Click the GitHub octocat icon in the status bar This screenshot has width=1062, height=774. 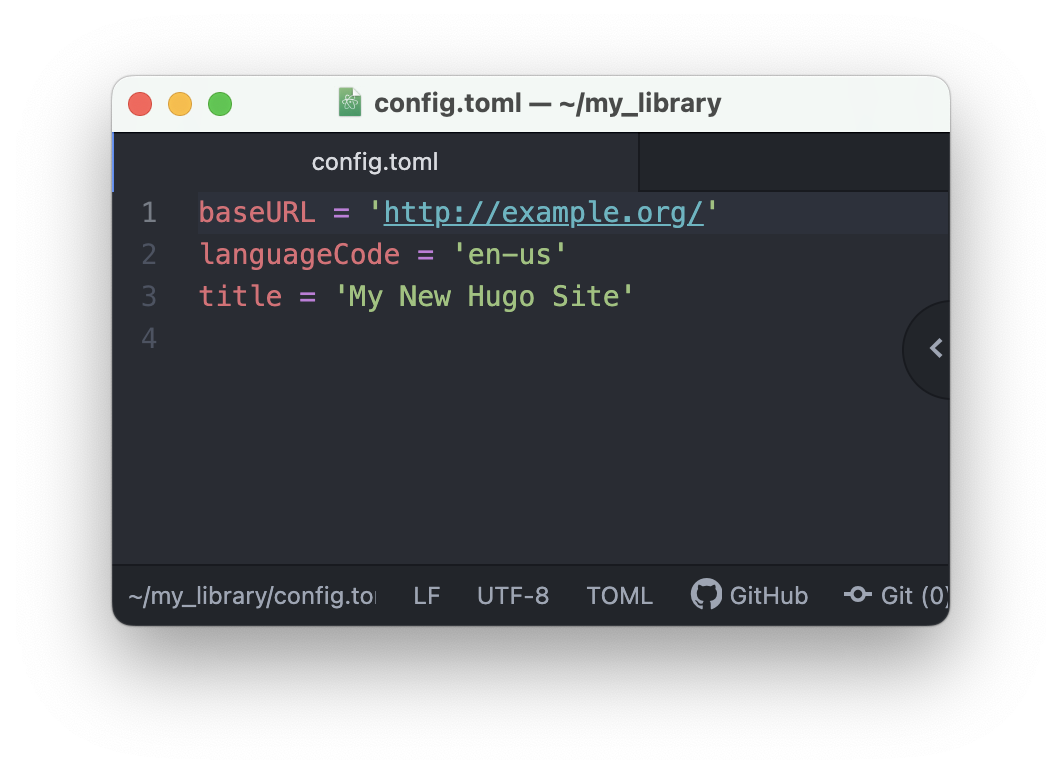[x=707, y=594]
